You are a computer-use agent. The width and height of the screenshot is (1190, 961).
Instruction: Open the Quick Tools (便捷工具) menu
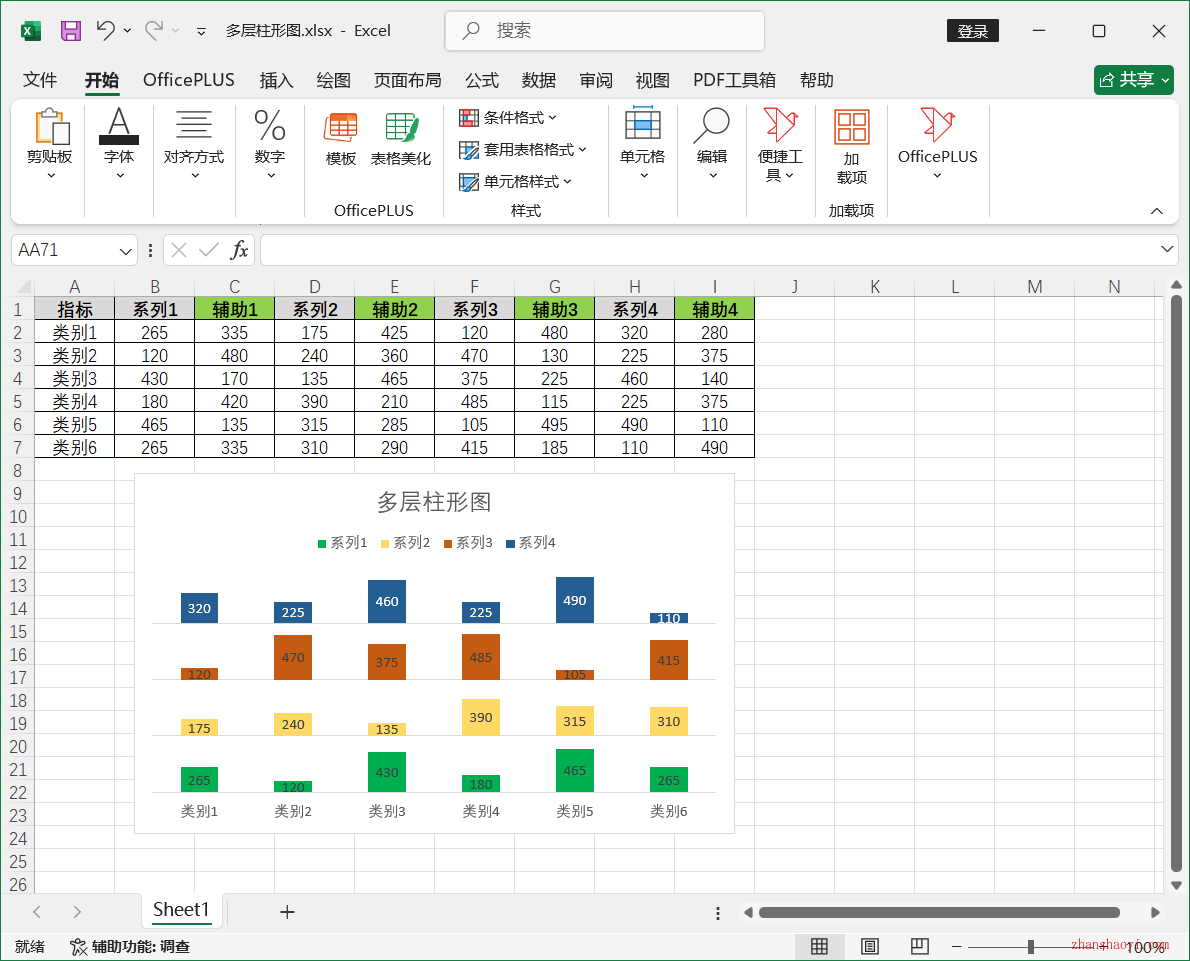pos(780,145)
